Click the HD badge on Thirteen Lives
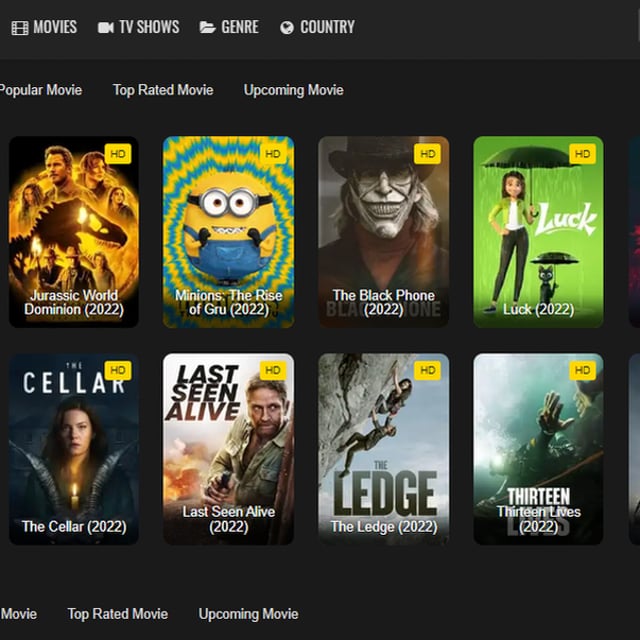This screenshot has height=640, width=640. pyautogui.click(x=582, y=370)
